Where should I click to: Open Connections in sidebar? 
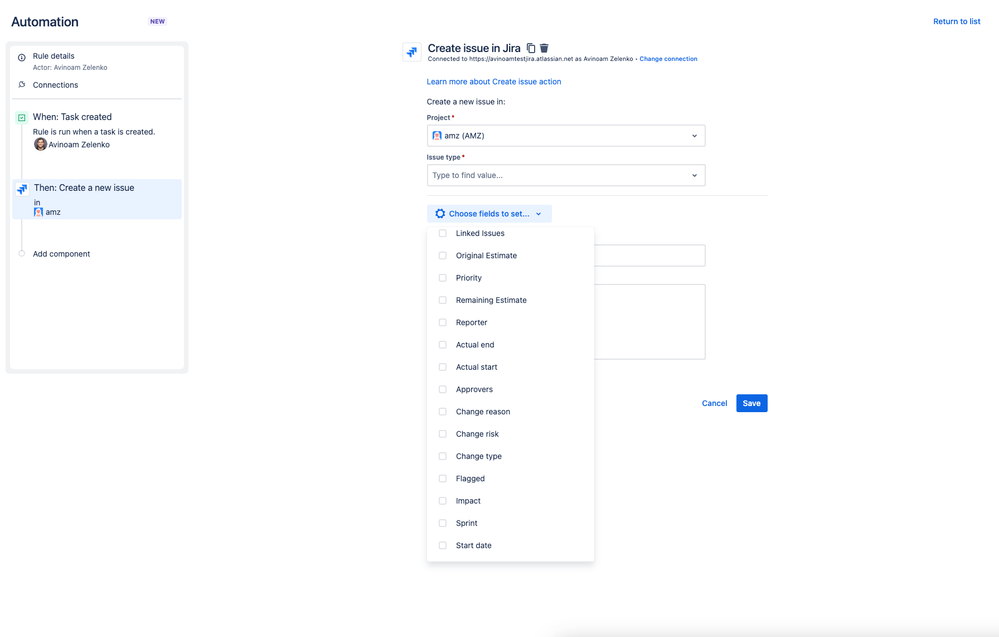coord(55,85)
